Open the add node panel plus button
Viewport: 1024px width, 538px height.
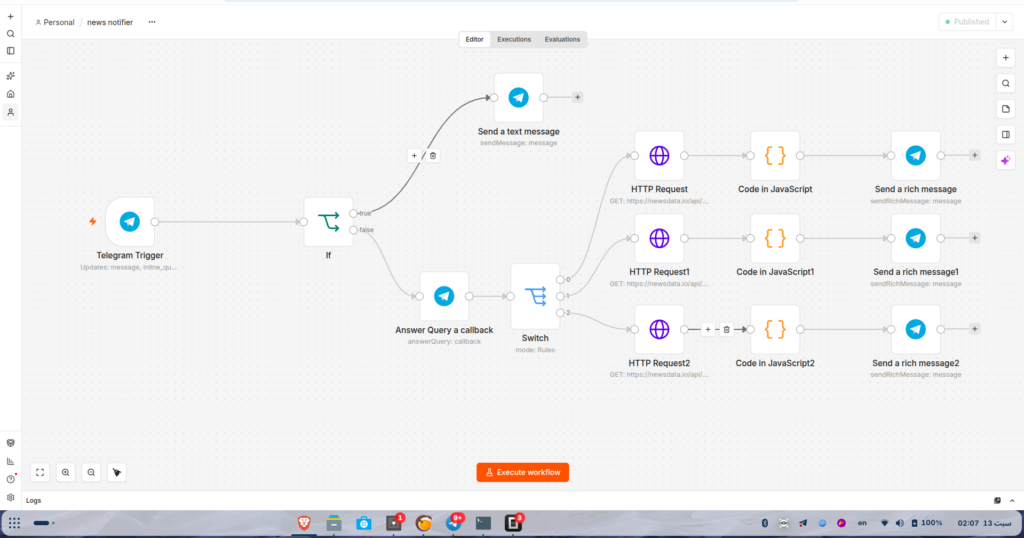coord(1006,58)
